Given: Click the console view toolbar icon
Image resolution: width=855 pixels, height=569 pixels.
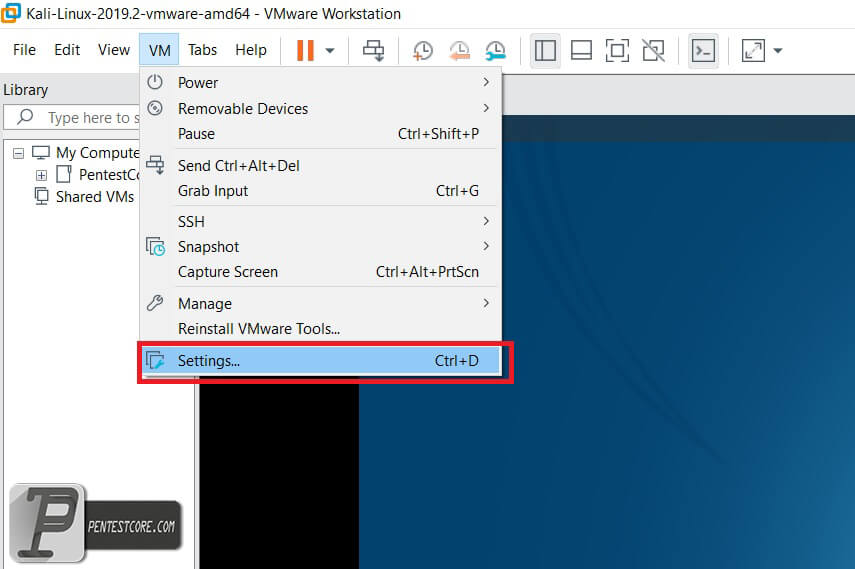Looking at the screenshot, I should pos(703,51).
